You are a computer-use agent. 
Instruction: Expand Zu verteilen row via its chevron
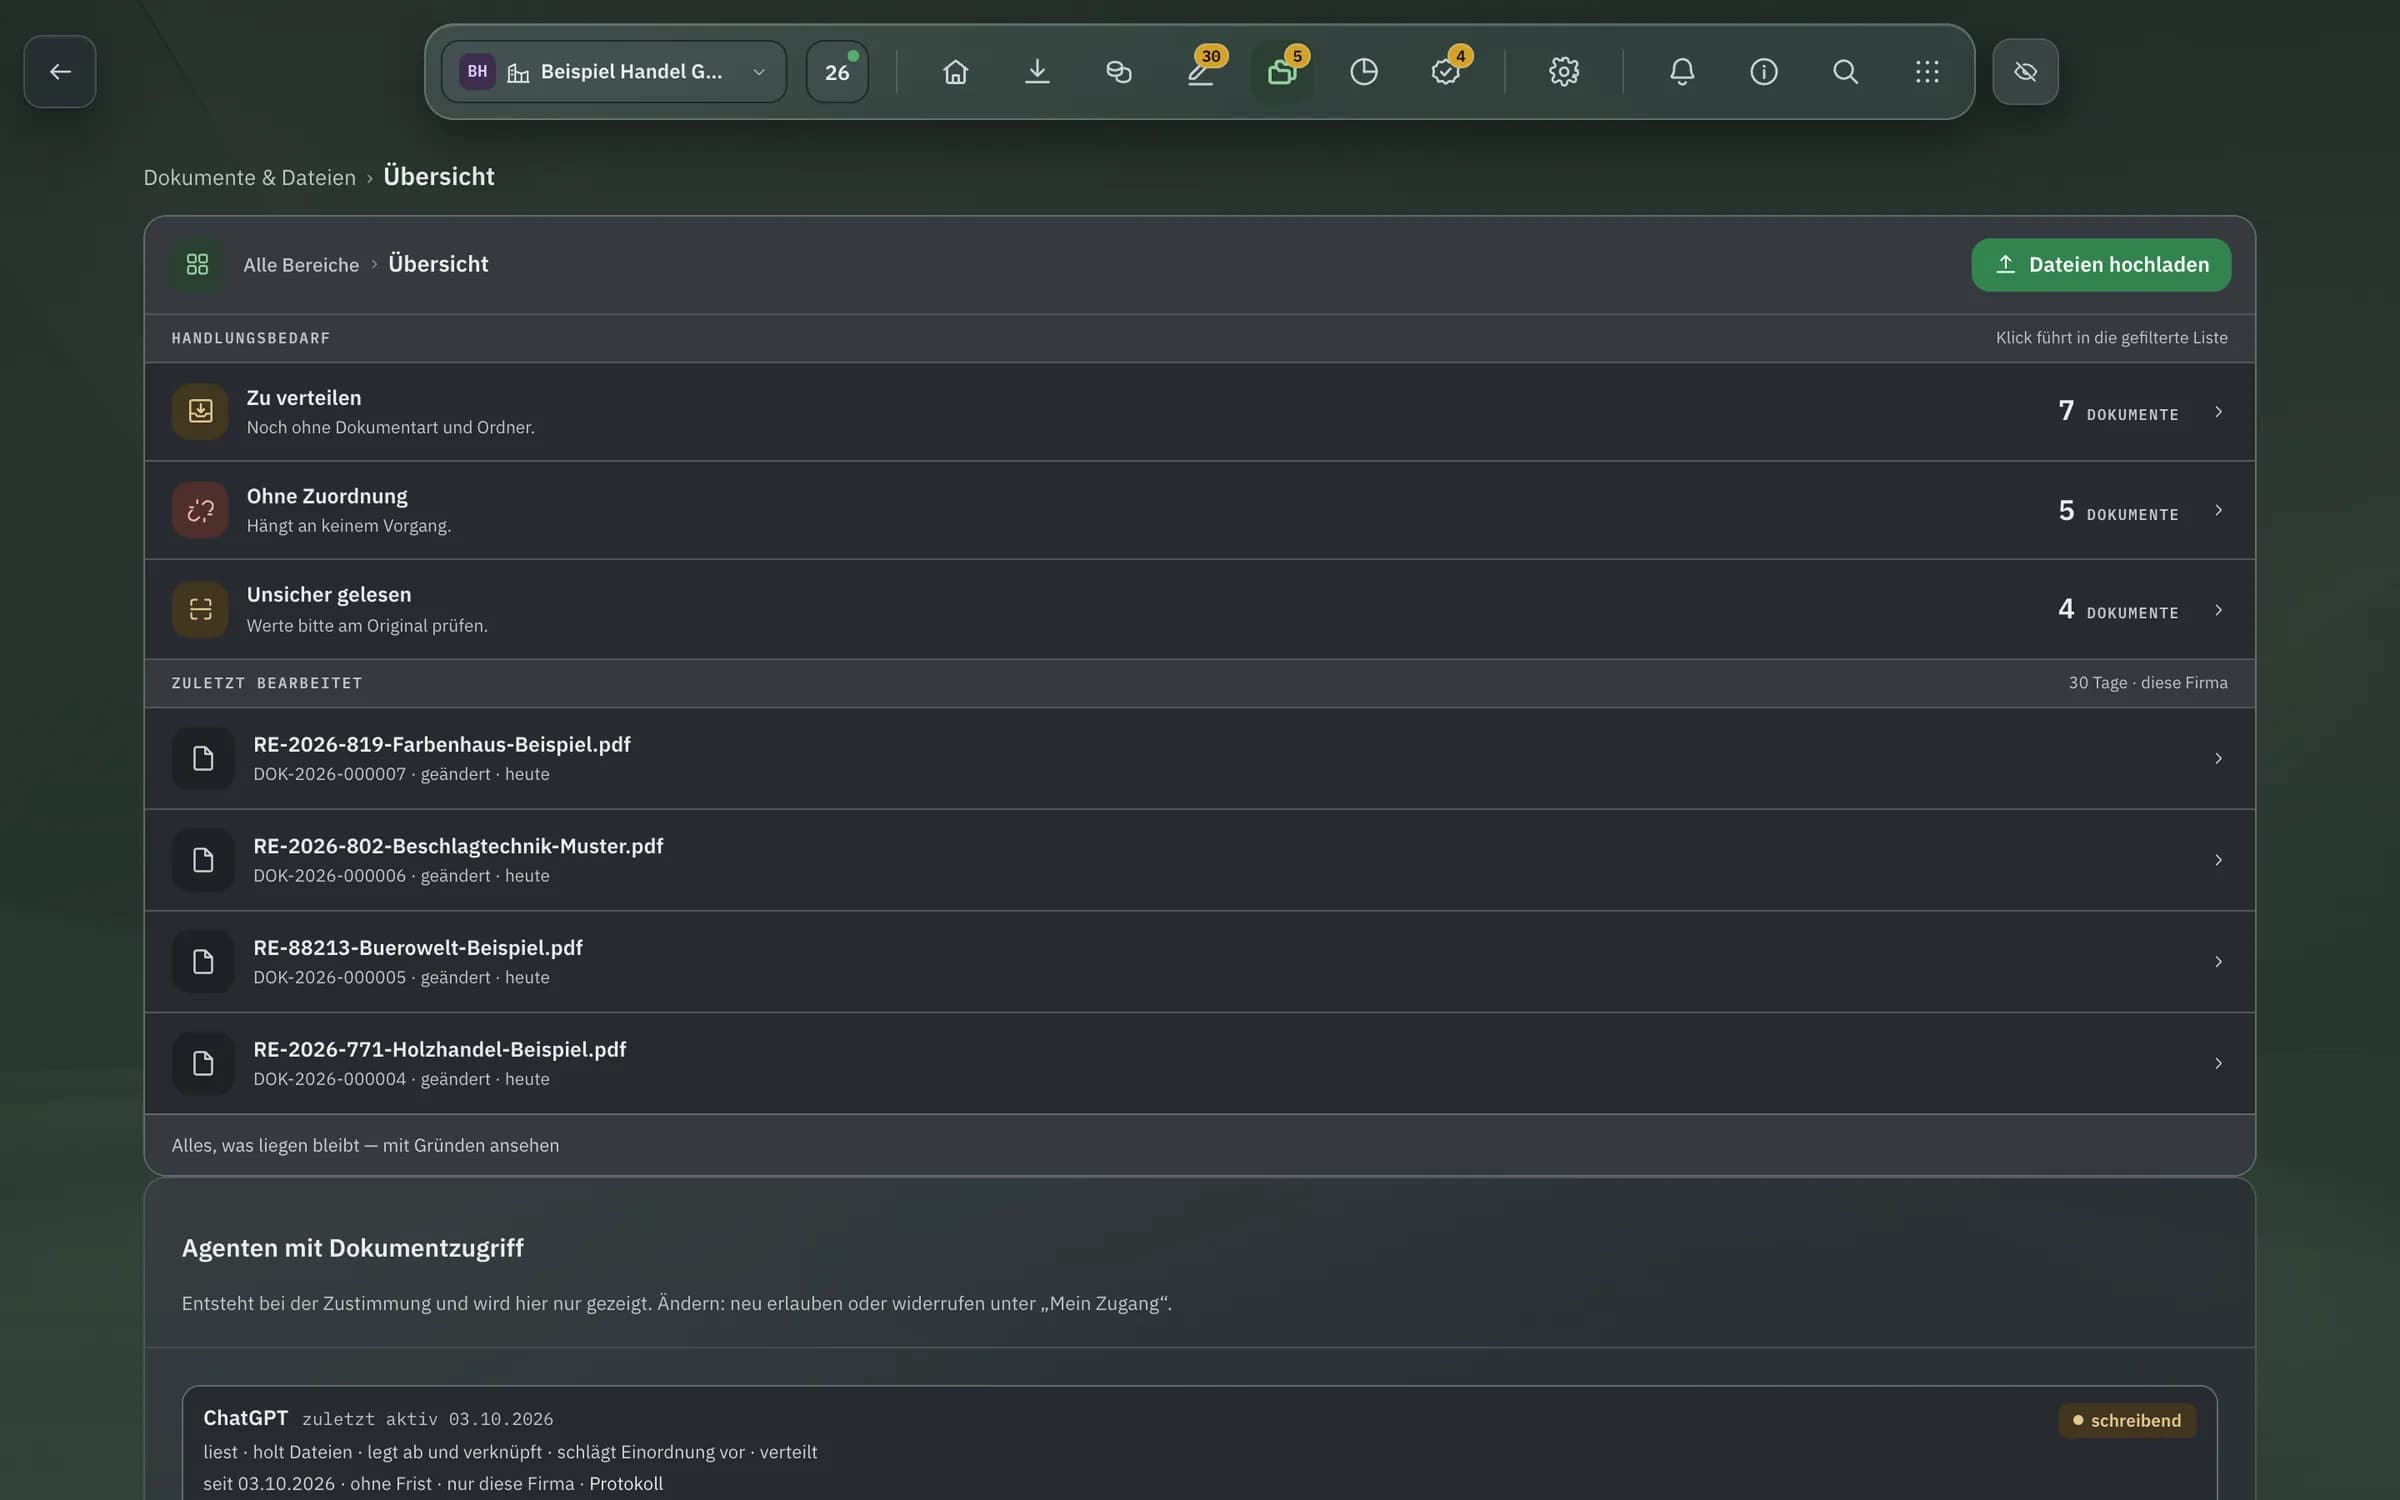(x=2218, y=412)
